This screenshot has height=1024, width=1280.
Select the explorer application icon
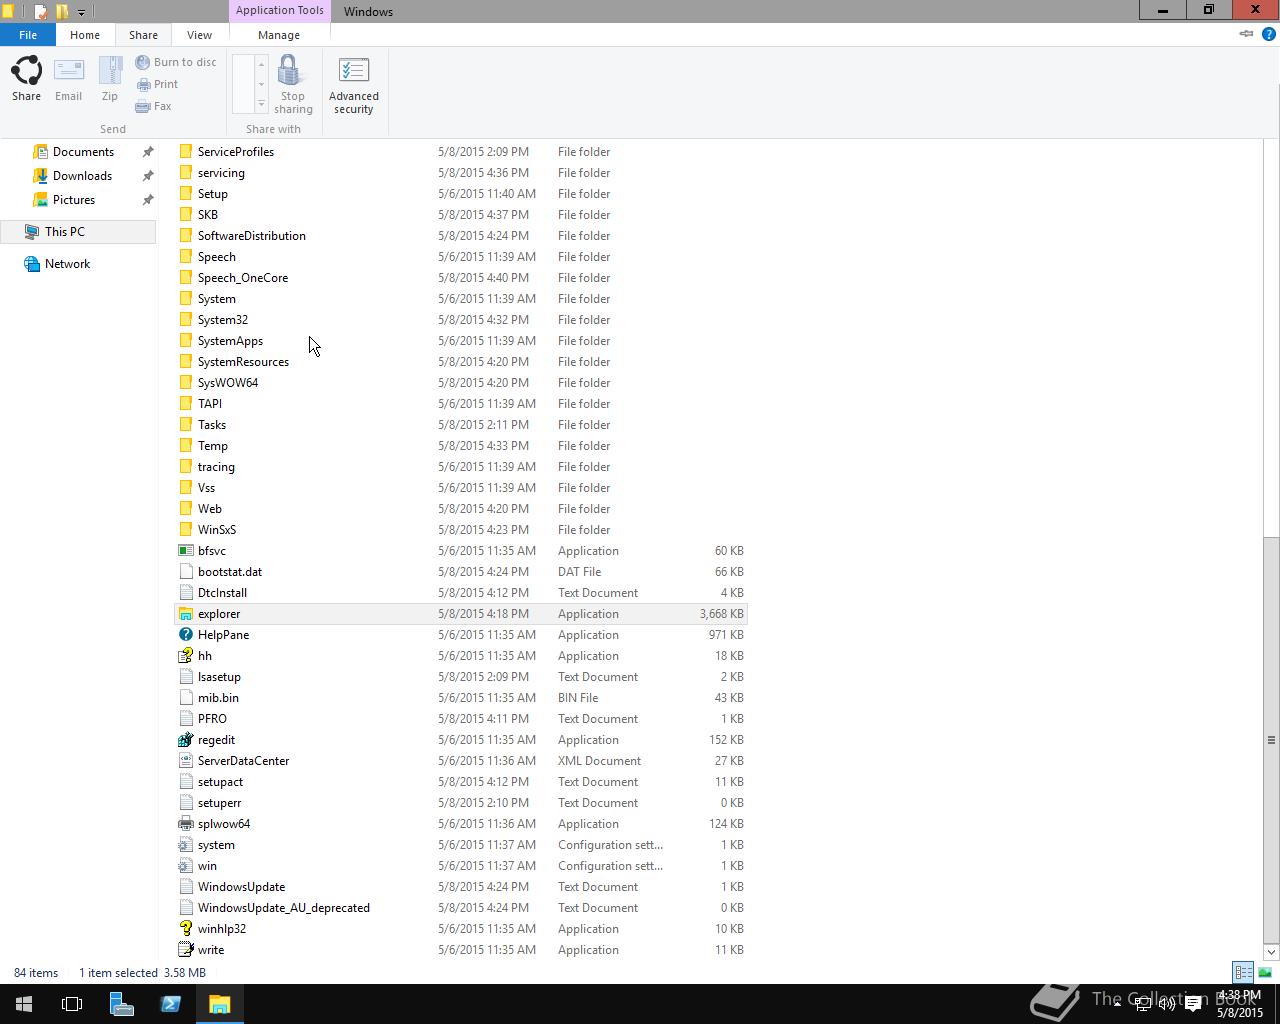click(185, 614)
